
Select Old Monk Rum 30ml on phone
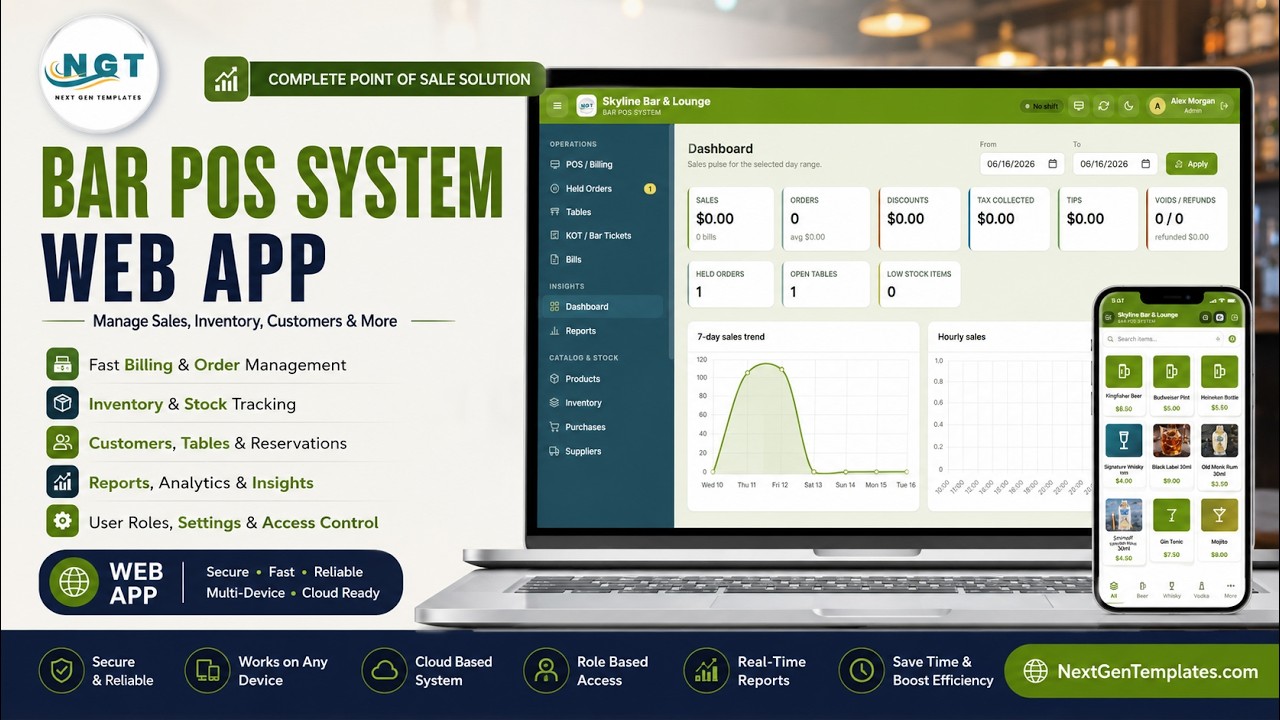1219,456
